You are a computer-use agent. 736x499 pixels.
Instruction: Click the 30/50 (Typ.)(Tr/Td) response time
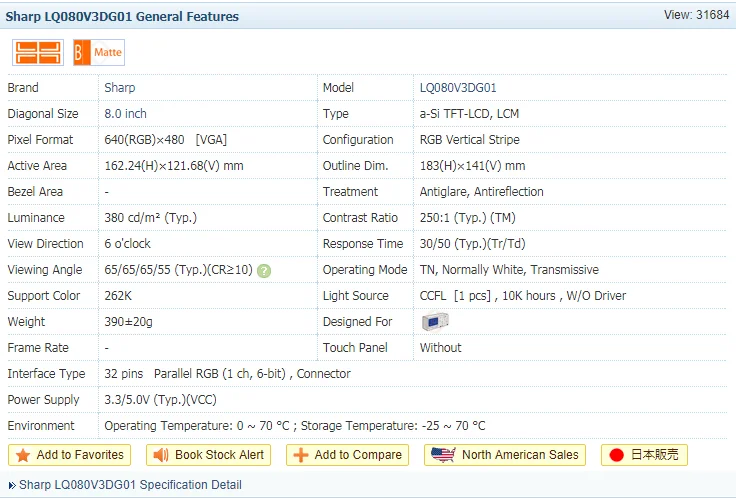[x=473, y=244]
